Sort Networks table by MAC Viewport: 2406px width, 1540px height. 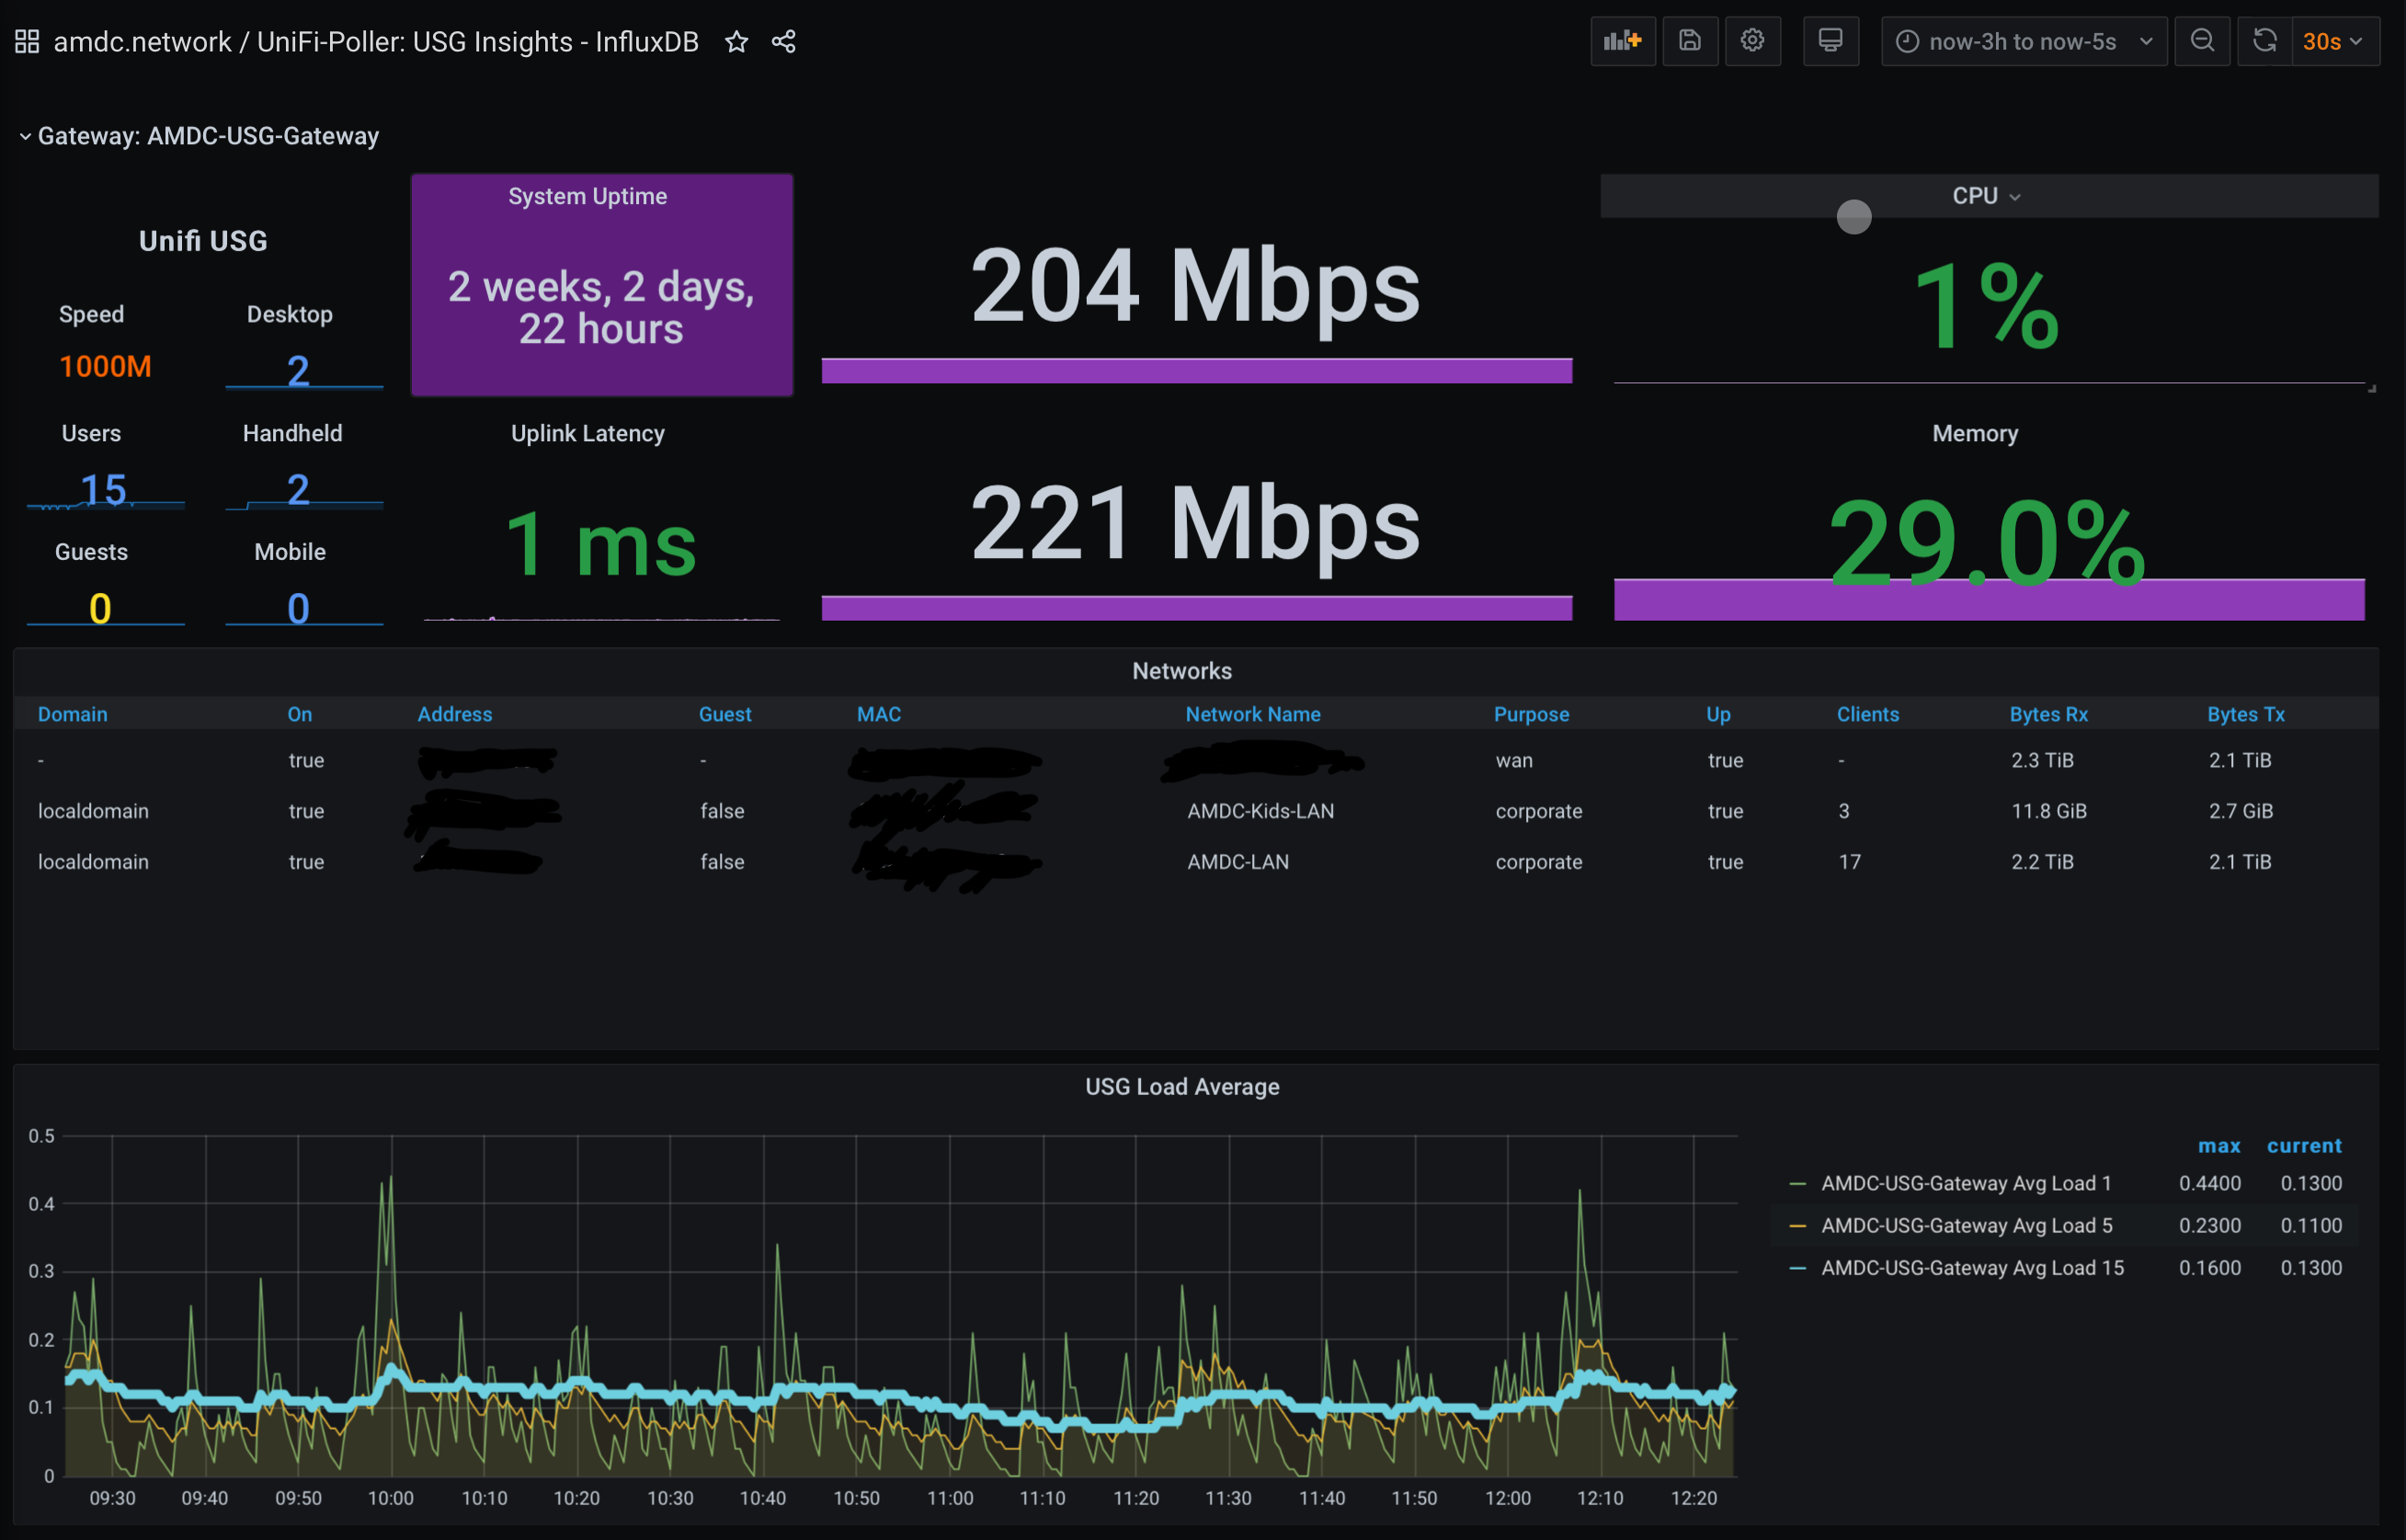pos(879,714)
